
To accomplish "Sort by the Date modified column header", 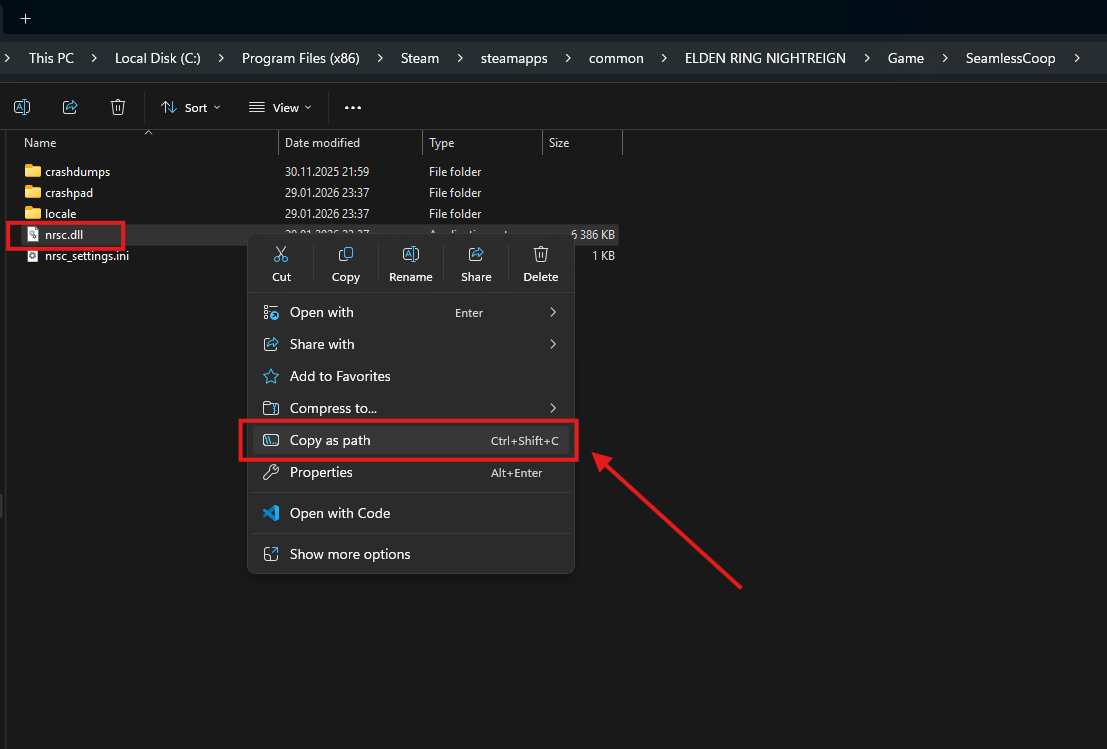I will [322, 143].
